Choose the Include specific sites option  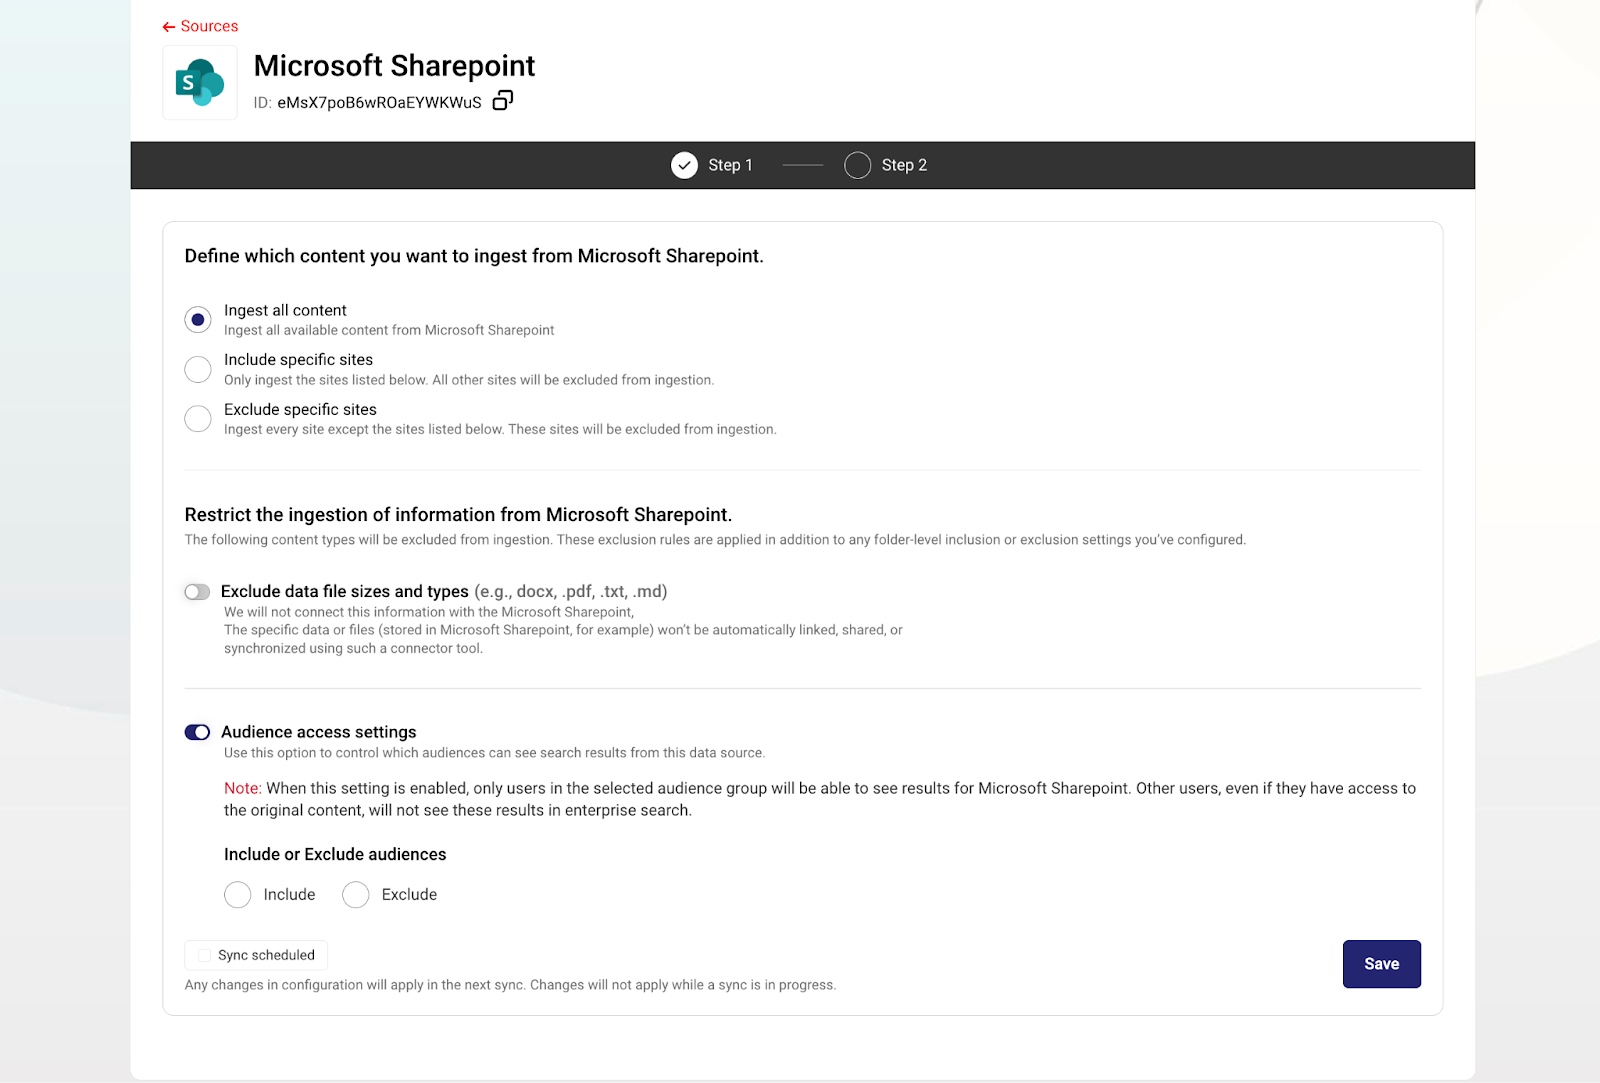(x=198, y=369)
